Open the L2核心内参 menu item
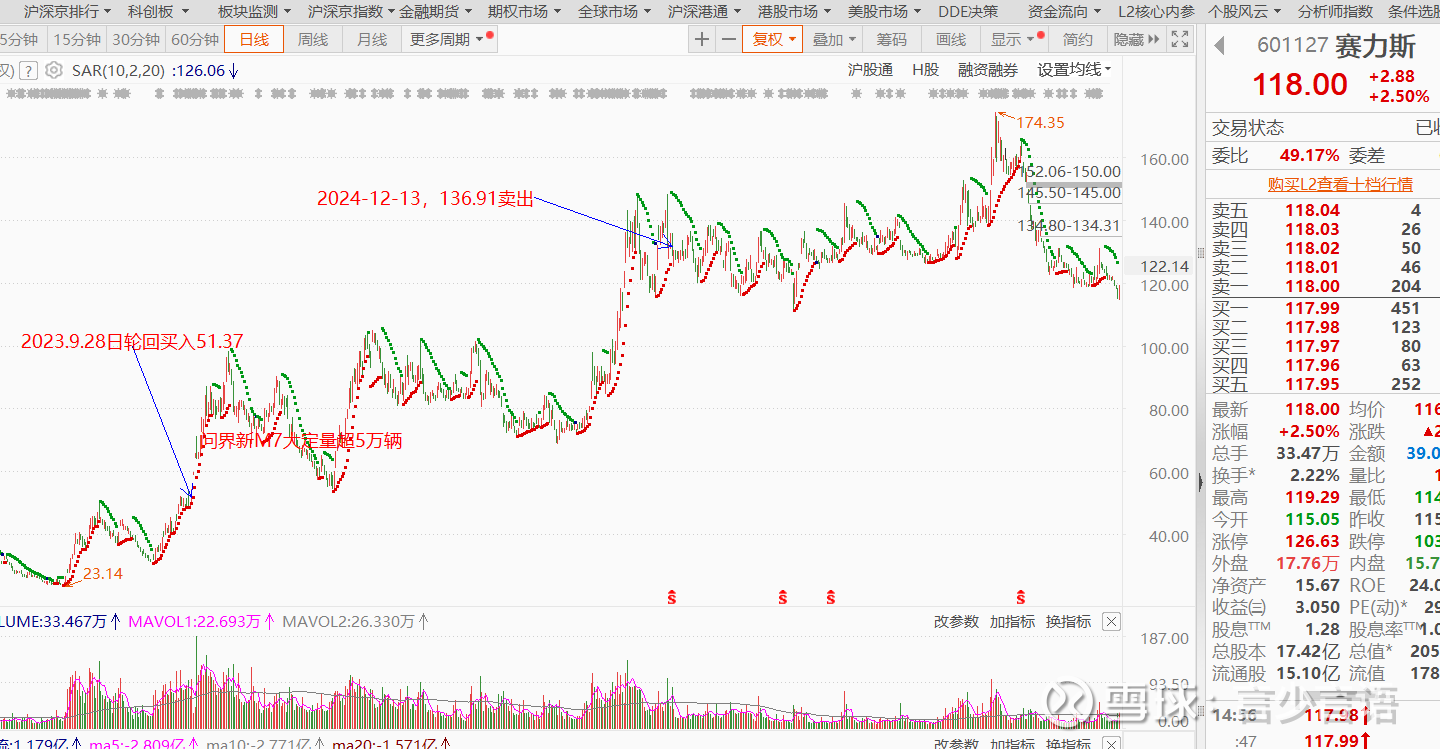The image size is (1440, 749). pos(1156,11)
